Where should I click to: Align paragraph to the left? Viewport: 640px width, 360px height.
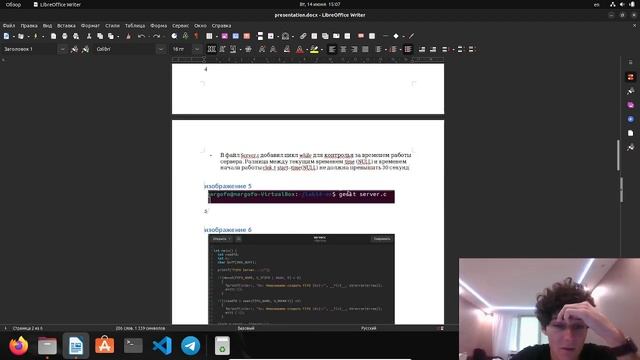(332, 49)
